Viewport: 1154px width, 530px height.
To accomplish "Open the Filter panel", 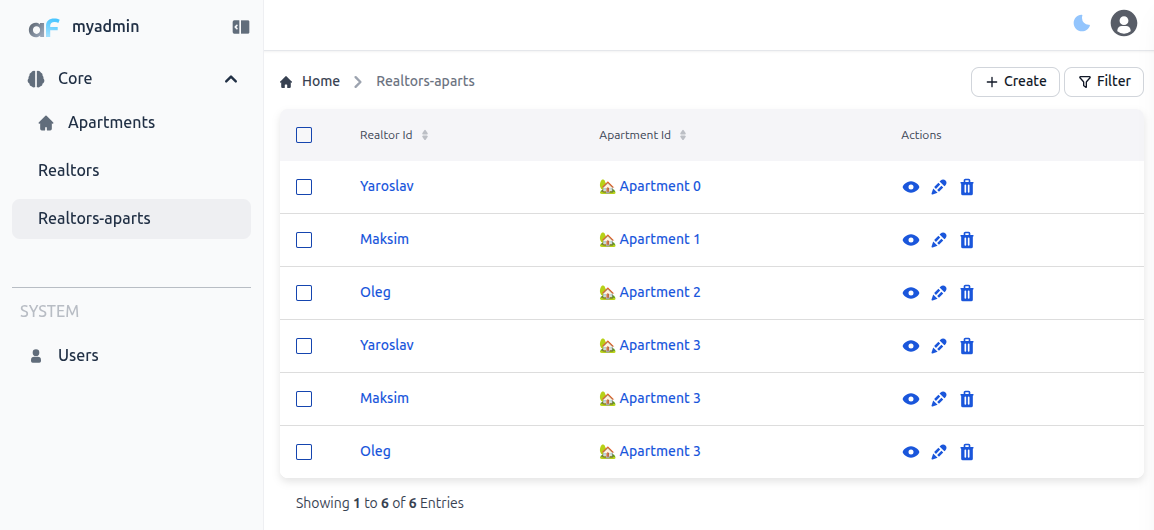I will click(1104, 82).
